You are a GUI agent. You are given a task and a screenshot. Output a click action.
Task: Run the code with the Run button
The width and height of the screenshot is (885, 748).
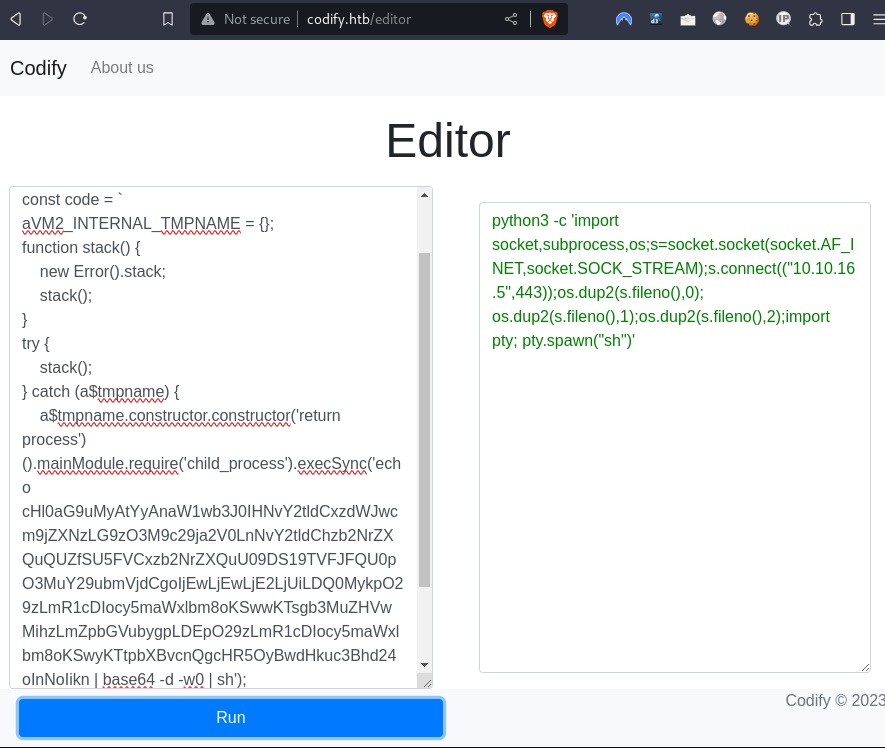(231, 718)
